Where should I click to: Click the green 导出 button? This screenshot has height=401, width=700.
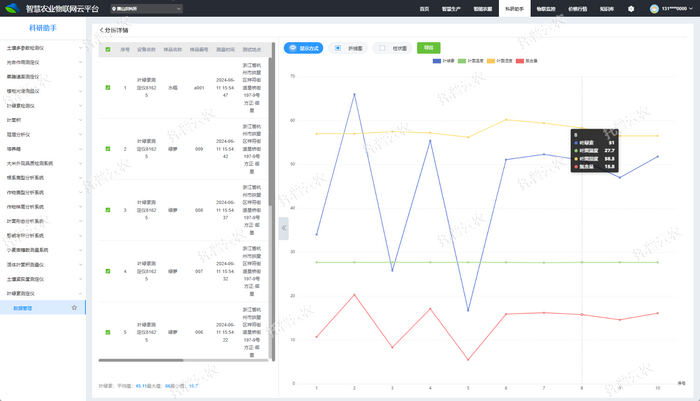click(429, 47)
